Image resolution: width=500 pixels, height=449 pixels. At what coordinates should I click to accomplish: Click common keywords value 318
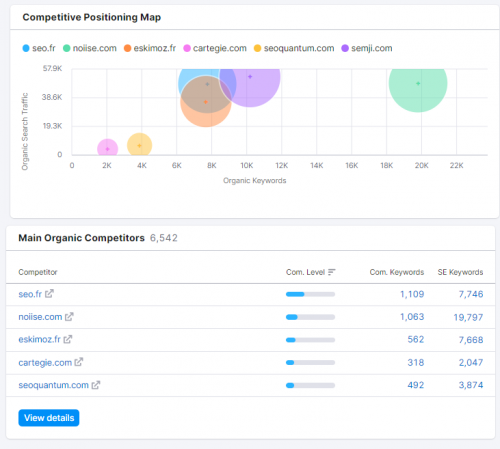click(416, 362)
